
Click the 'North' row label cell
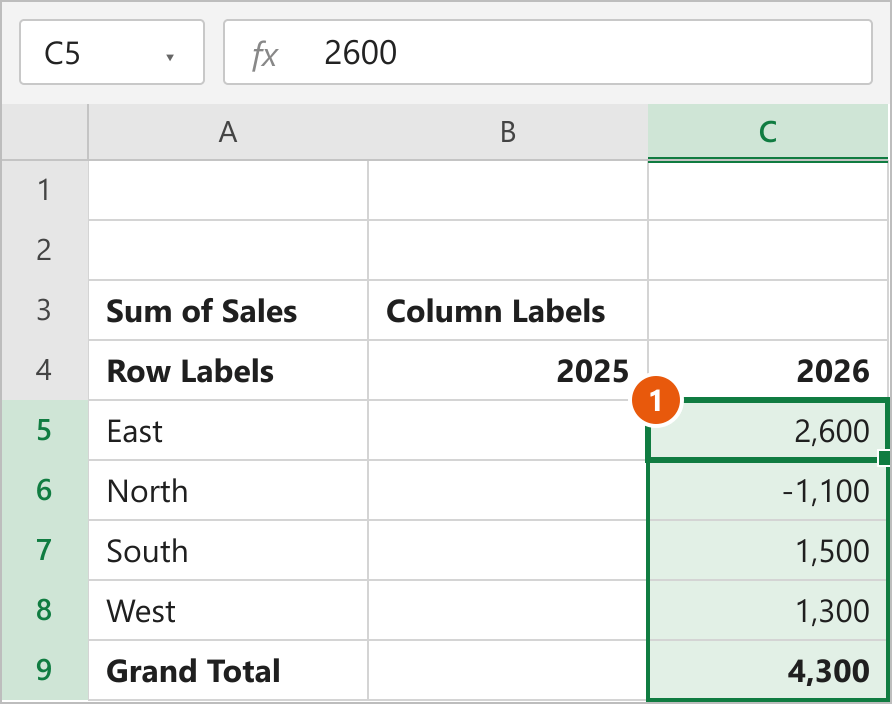coord(228,490)
